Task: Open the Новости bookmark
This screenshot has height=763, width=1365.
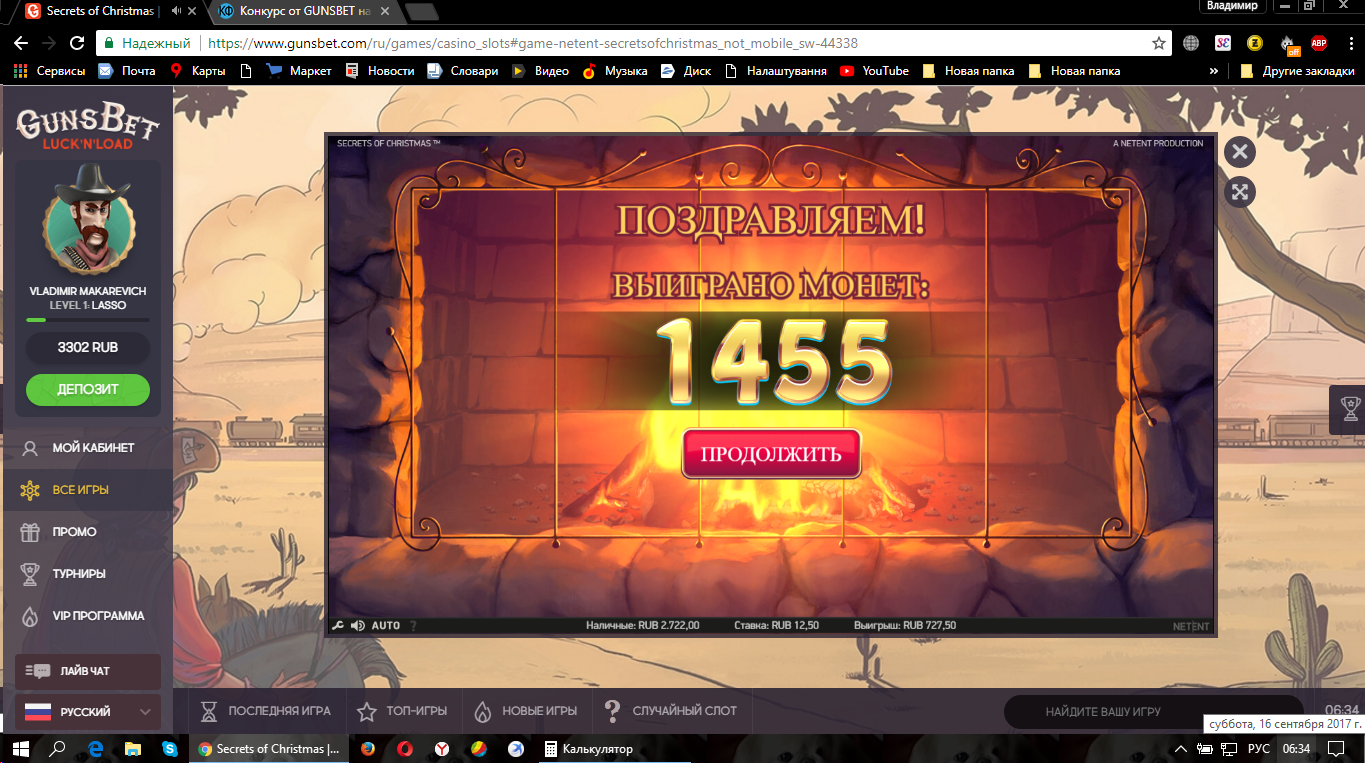Action: pos(379,71)
